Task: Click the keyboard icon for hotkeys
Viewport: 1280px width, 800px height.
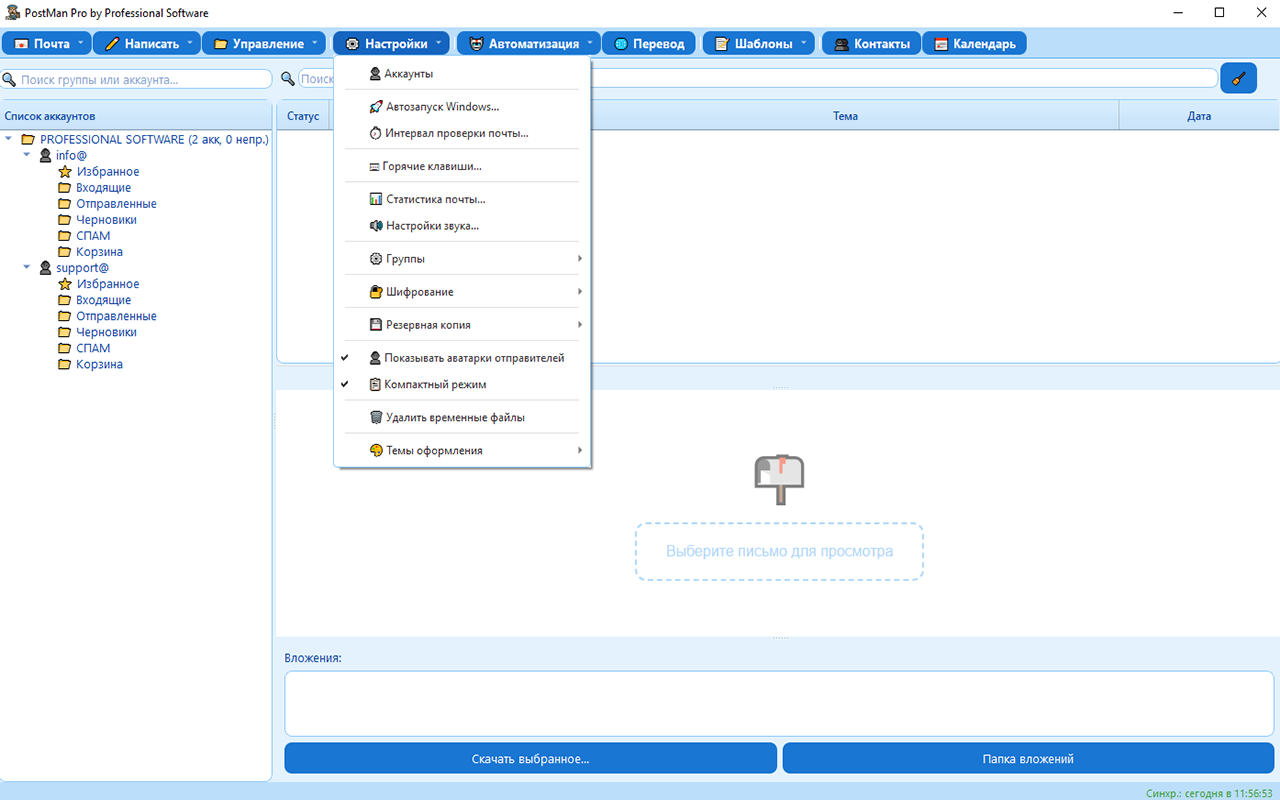Action: (x=374, y=167)
